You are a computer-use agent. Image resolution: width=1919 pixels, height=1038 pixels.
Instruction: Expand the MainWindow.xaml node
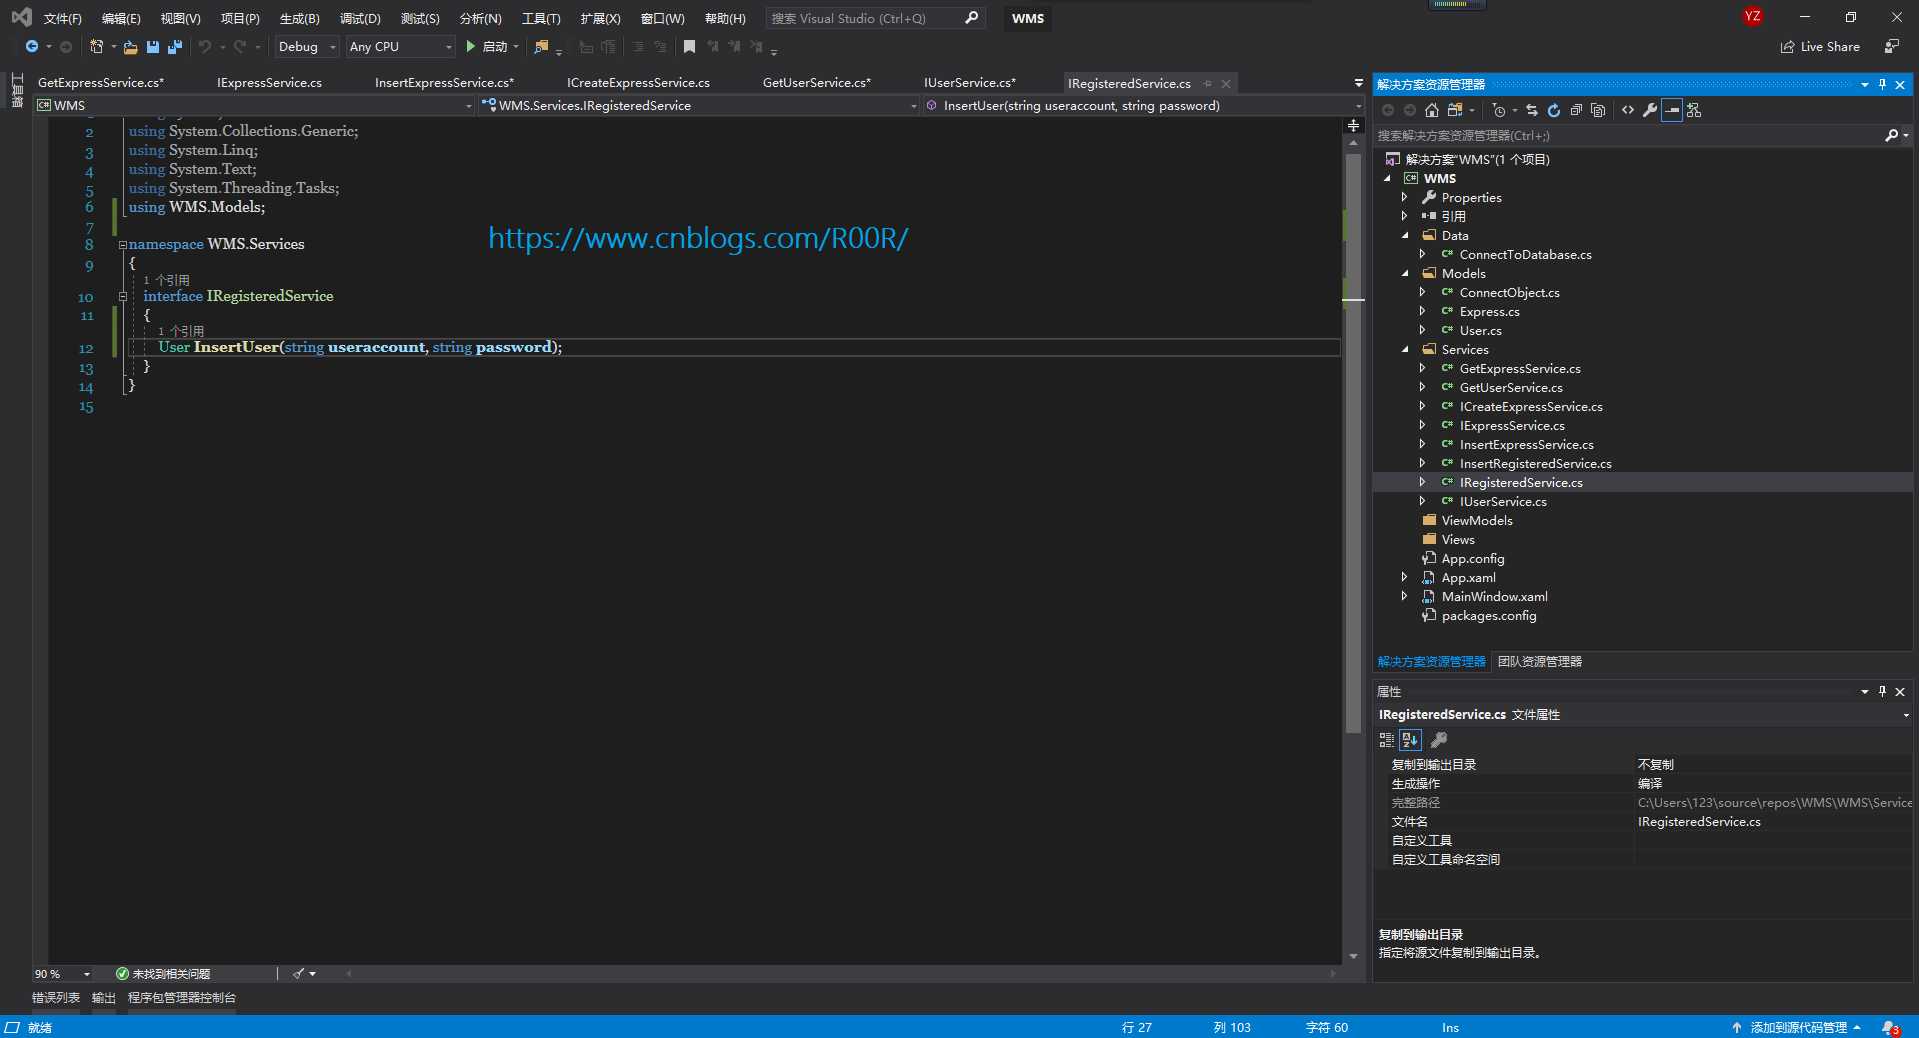tap(1405, 597)
